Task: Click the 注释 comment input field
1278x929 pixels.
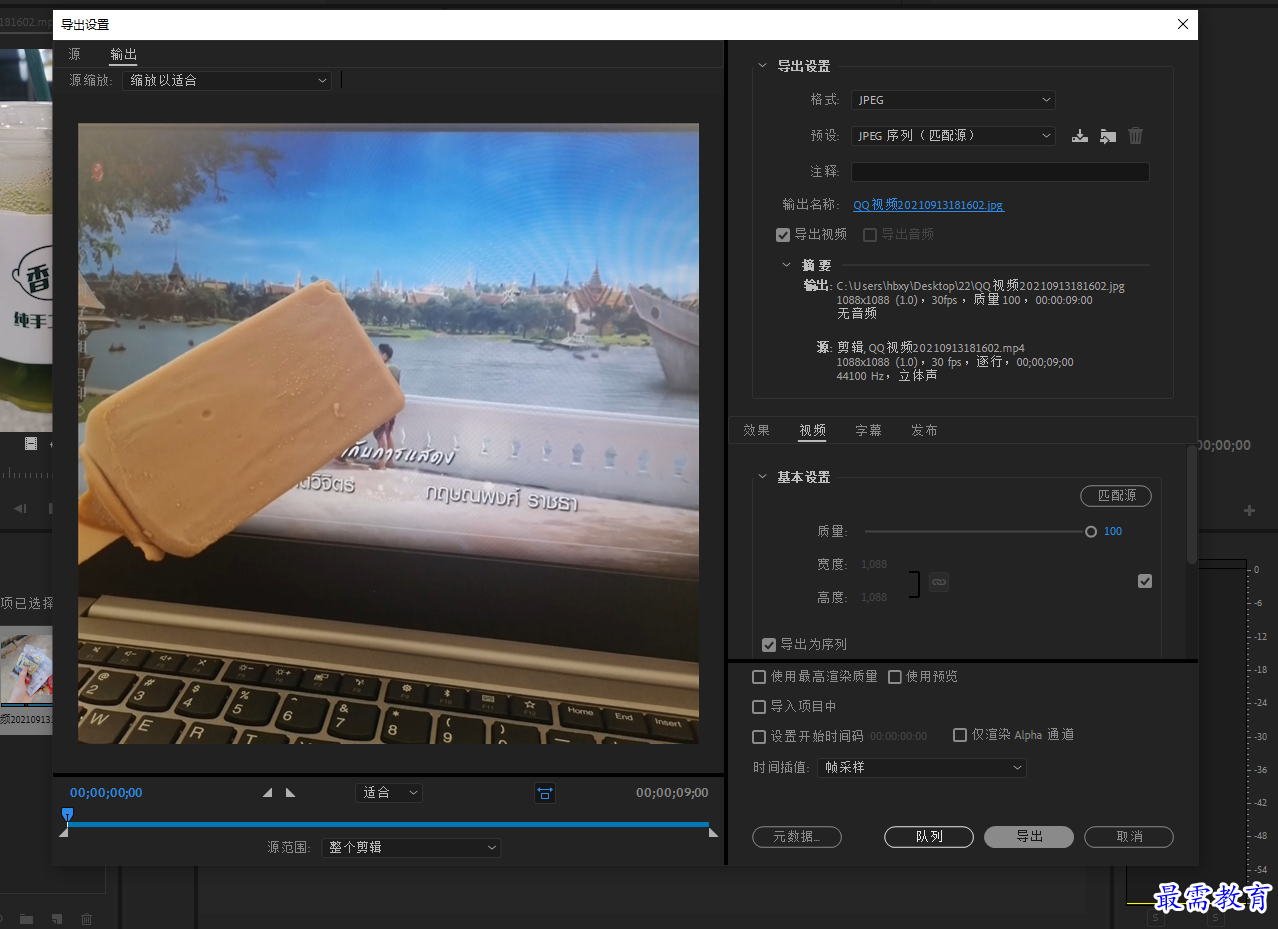Action: tap(1000, 172)
